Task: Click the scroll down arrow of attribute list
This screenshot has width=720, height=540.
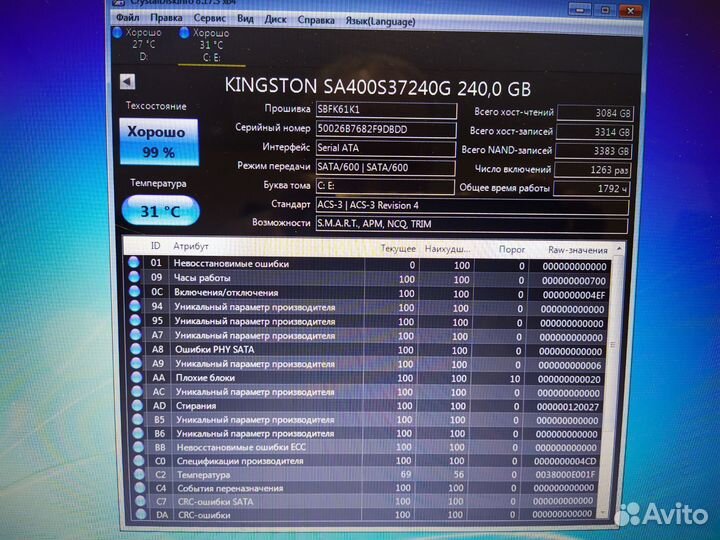Action: coord(603,513)
